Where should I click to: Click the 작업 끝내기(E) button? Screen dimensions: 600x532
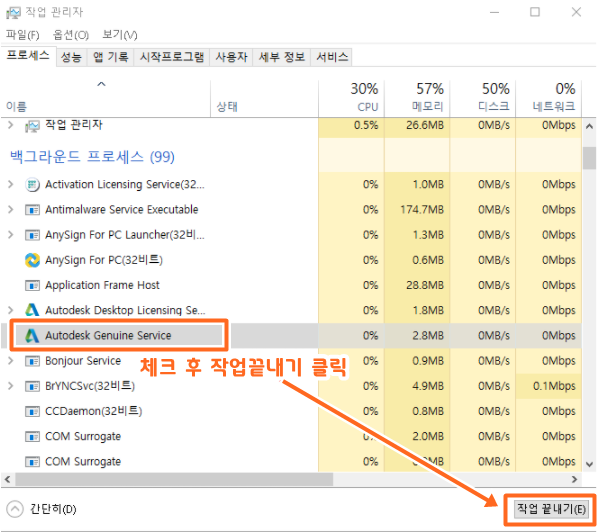pyautogui.click(x=551, y=509)
